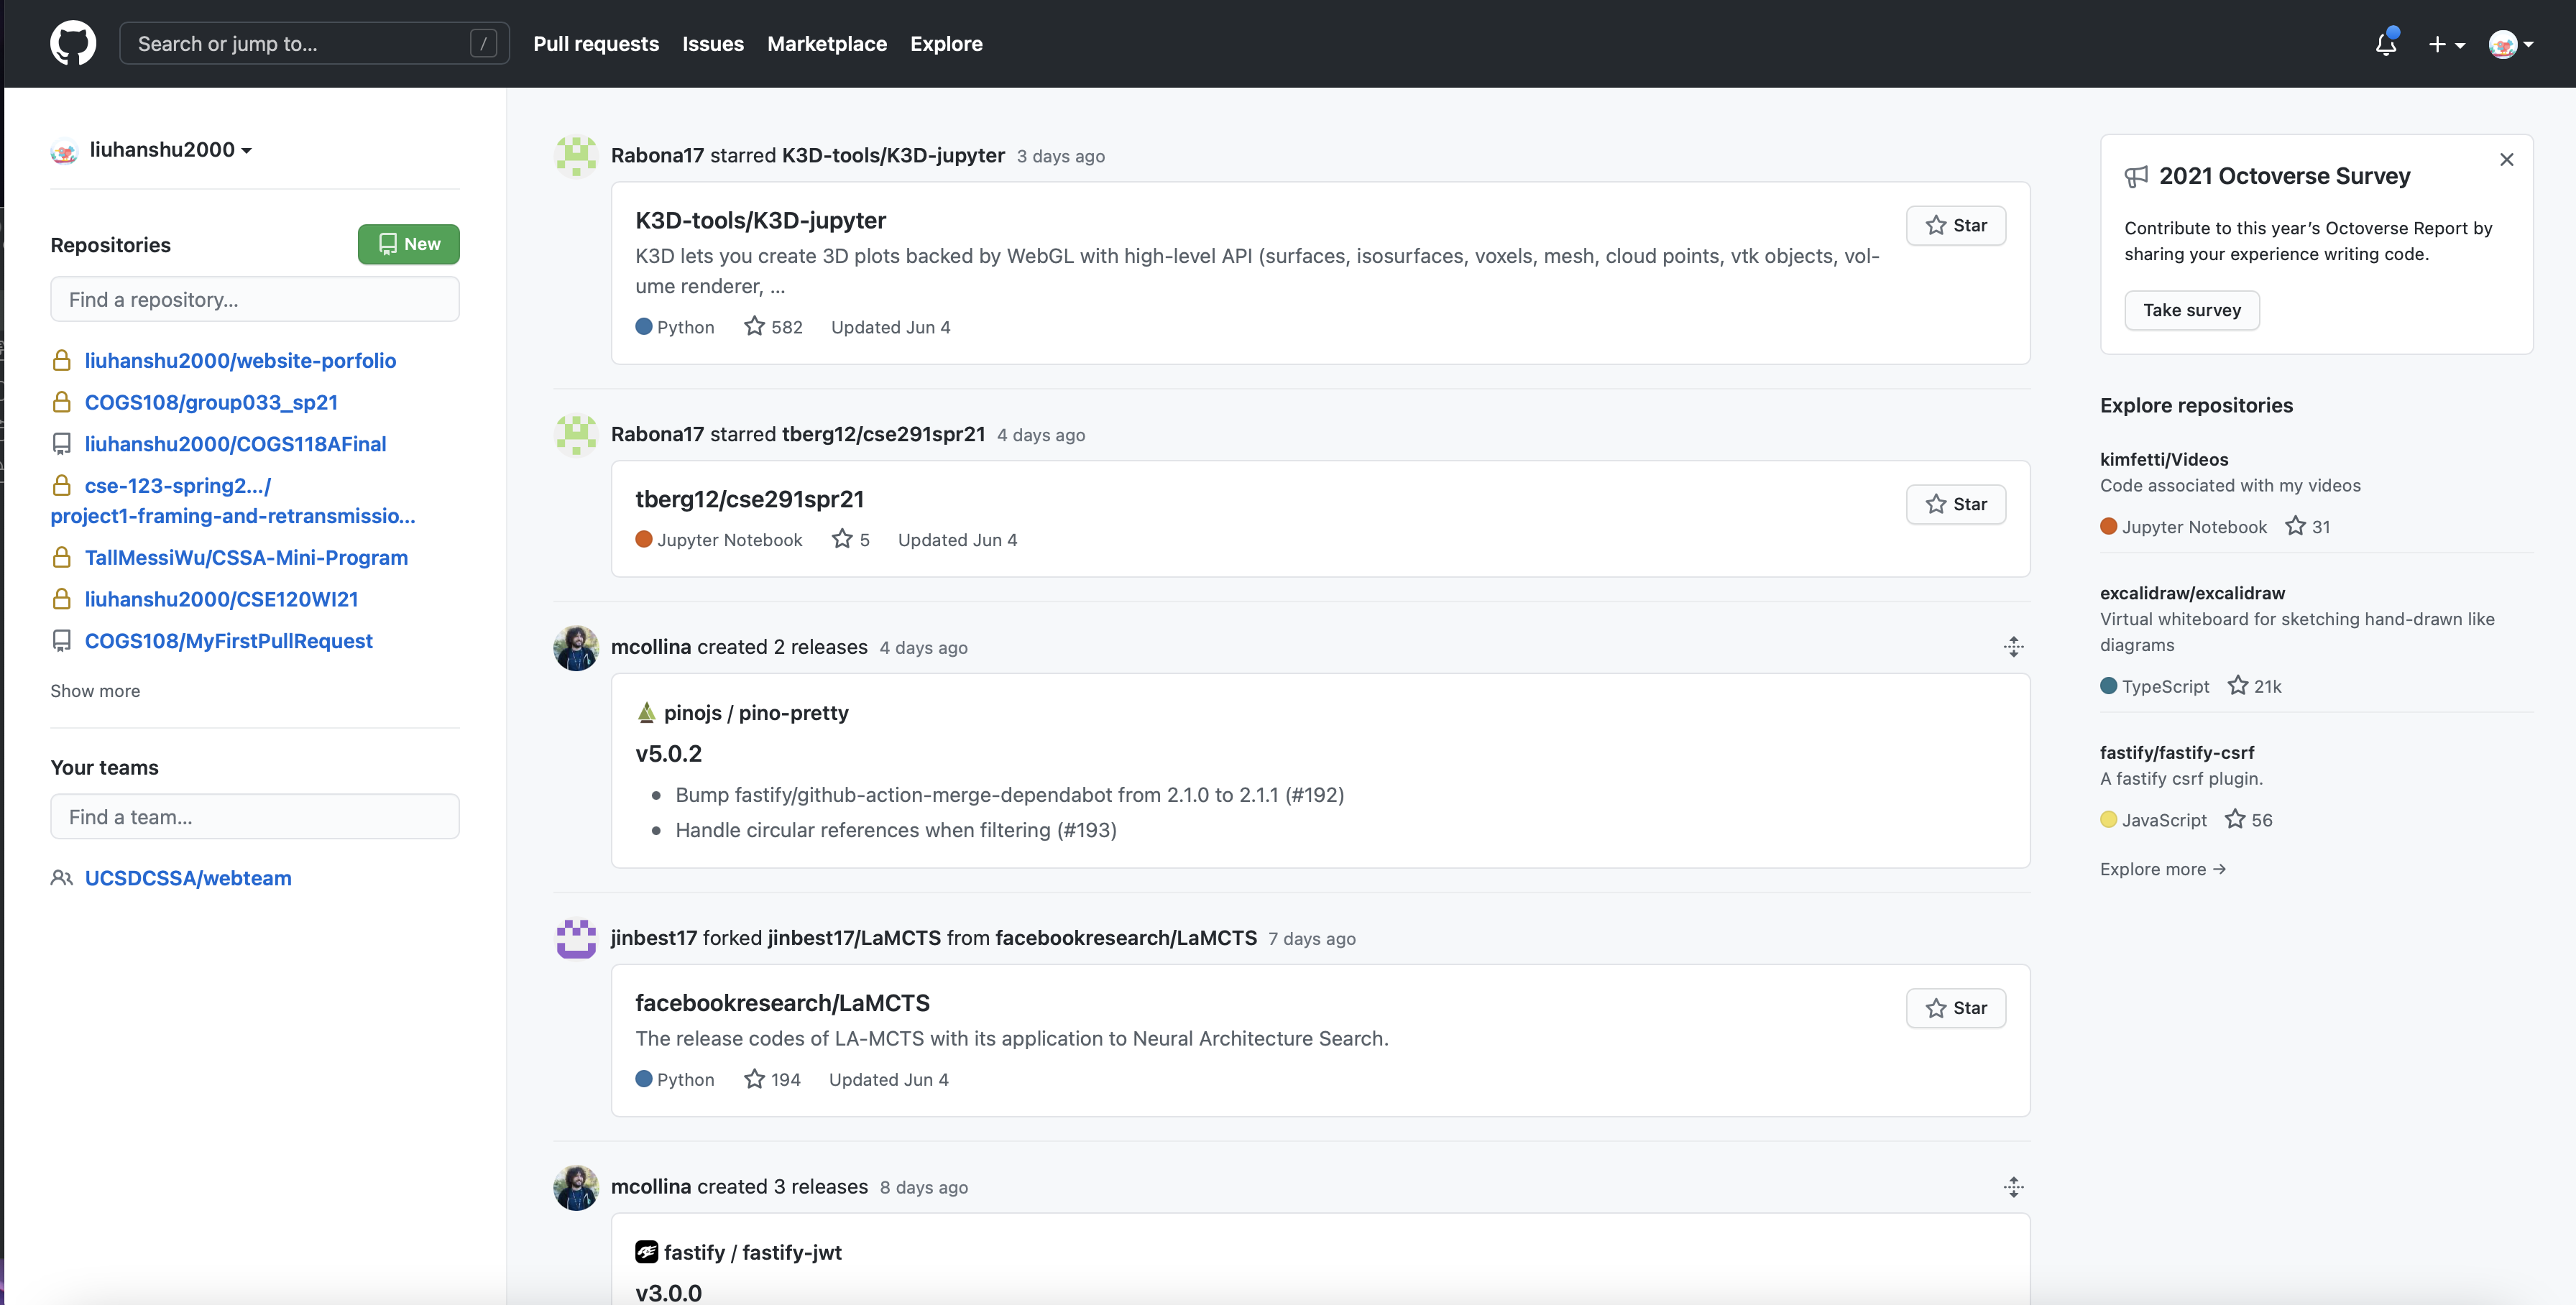View the 194 stars count of LaMCTS
Viewport: 2576px width, 1305px height.
click(772, 1080)
